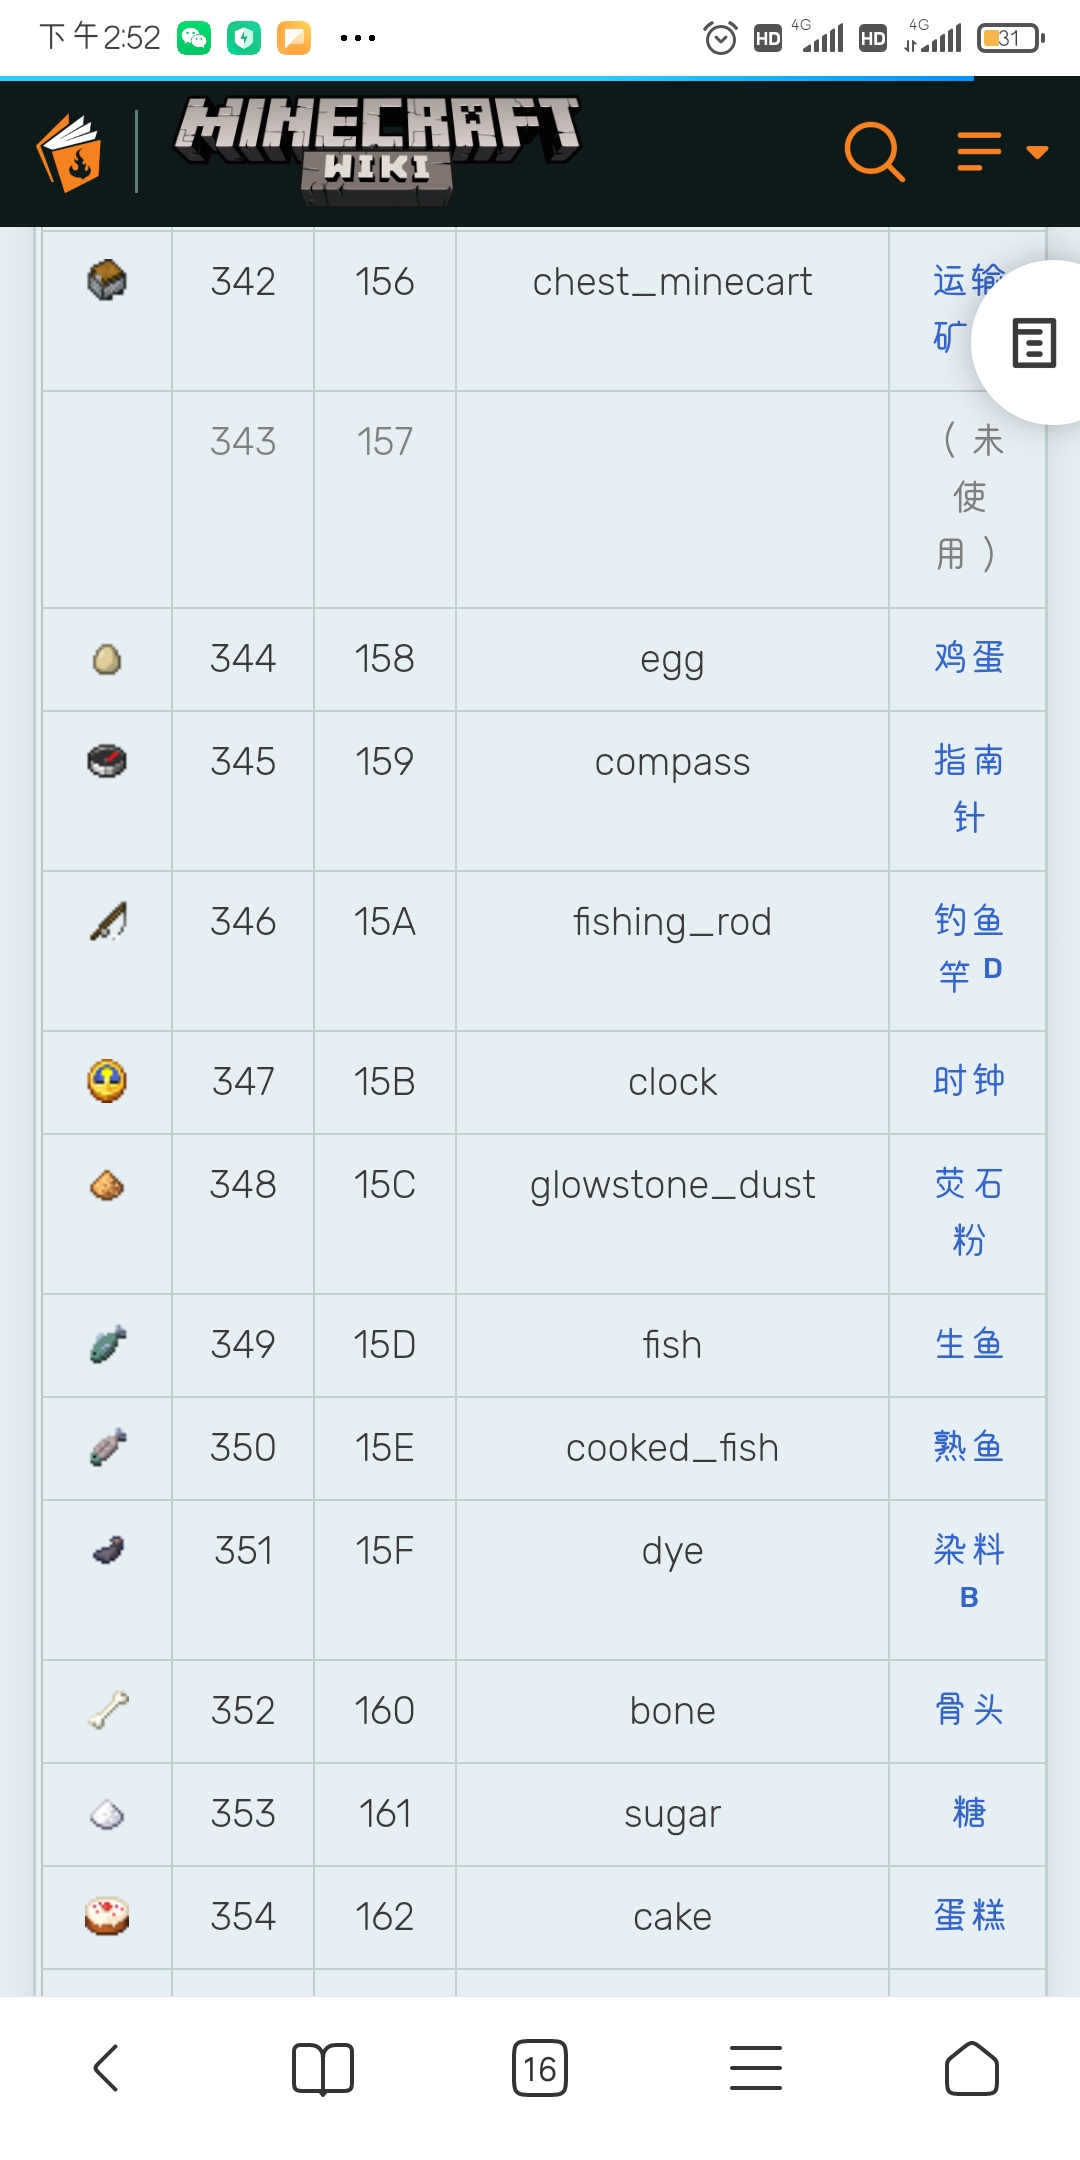
Task: Tap the egg item icon
Action: (x=107, y=659)
